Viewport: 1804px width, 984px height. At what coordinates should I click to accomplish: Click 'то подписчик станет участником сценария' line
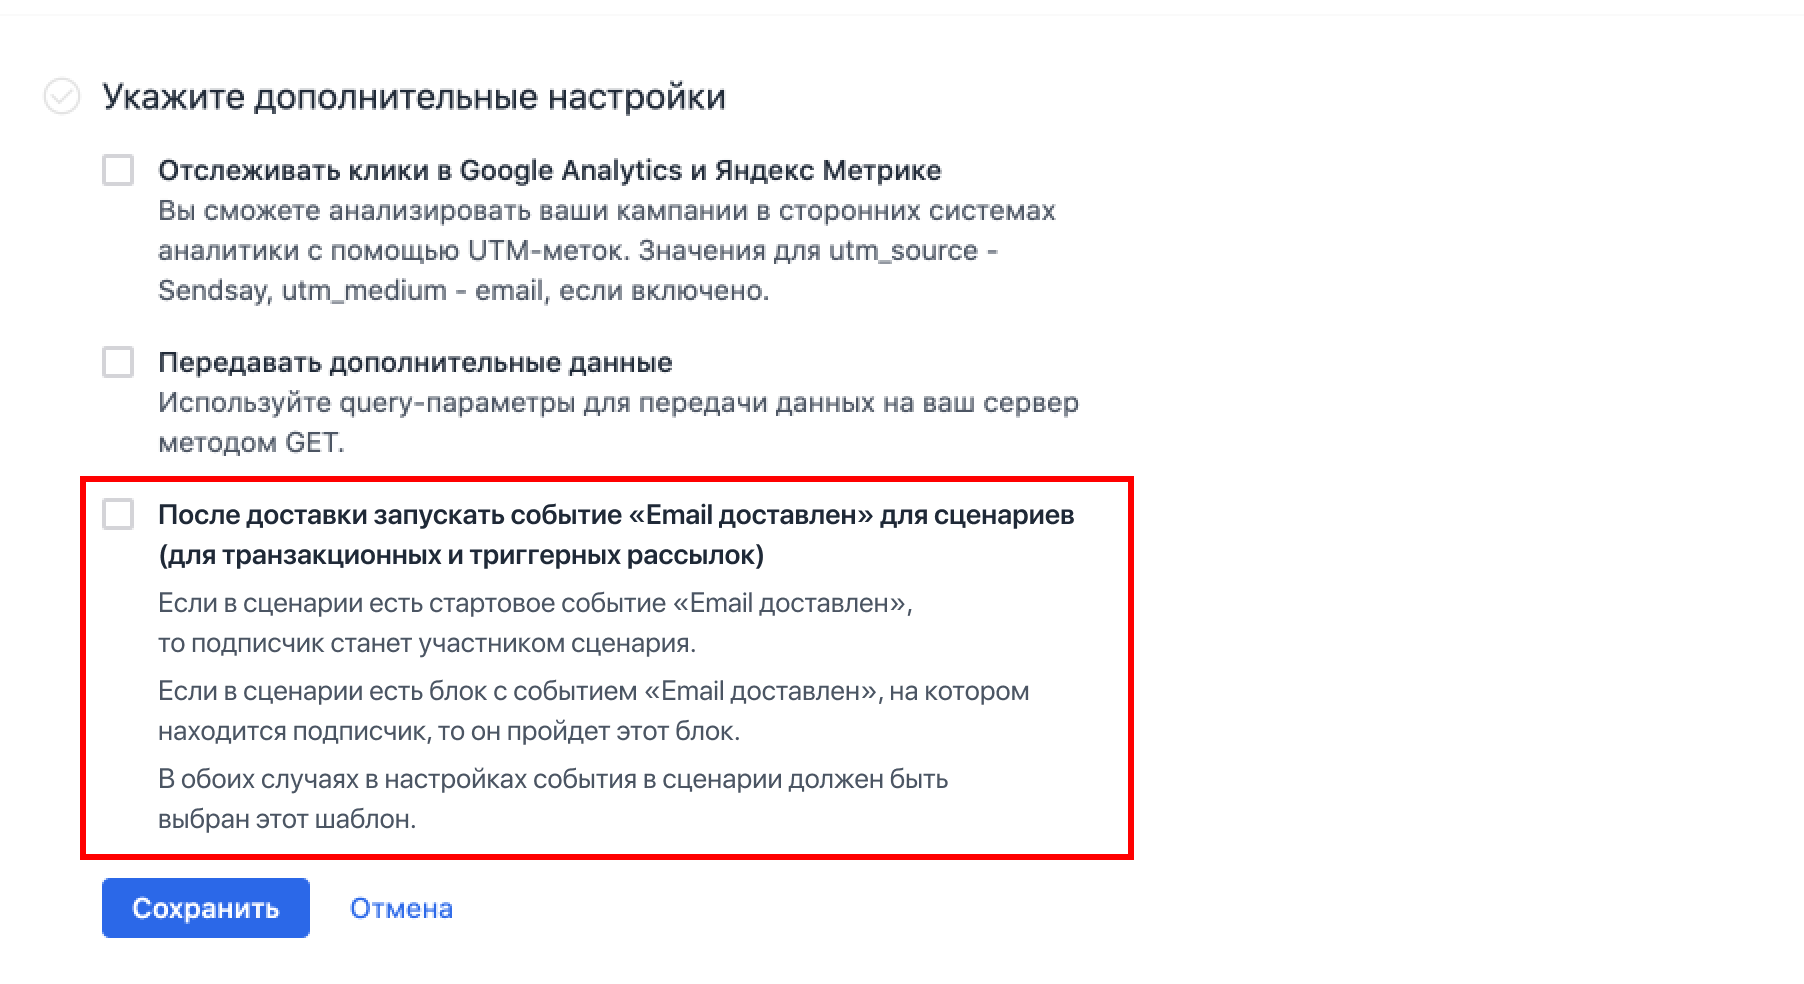pos(427,643)
